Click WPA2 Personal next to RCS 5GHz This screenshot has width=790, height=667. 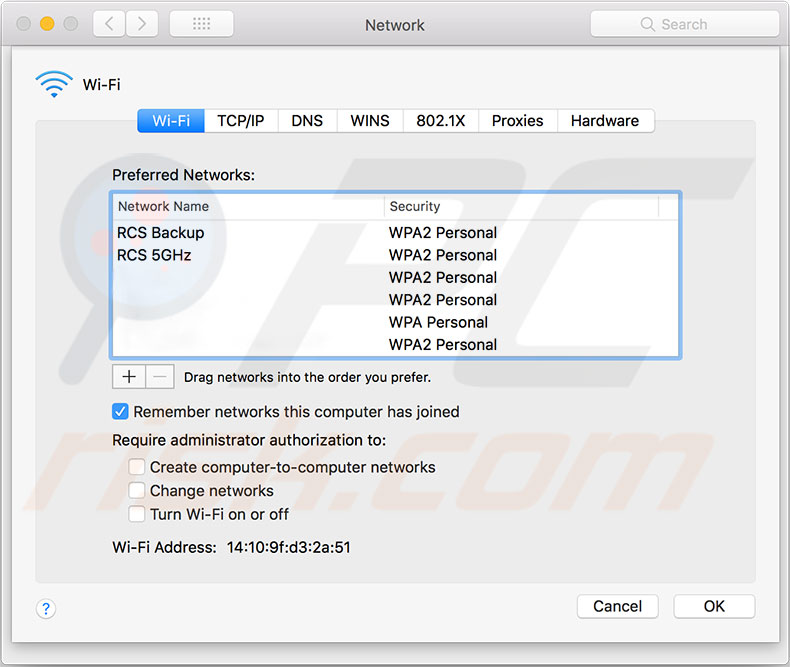[x=443, y=255]
